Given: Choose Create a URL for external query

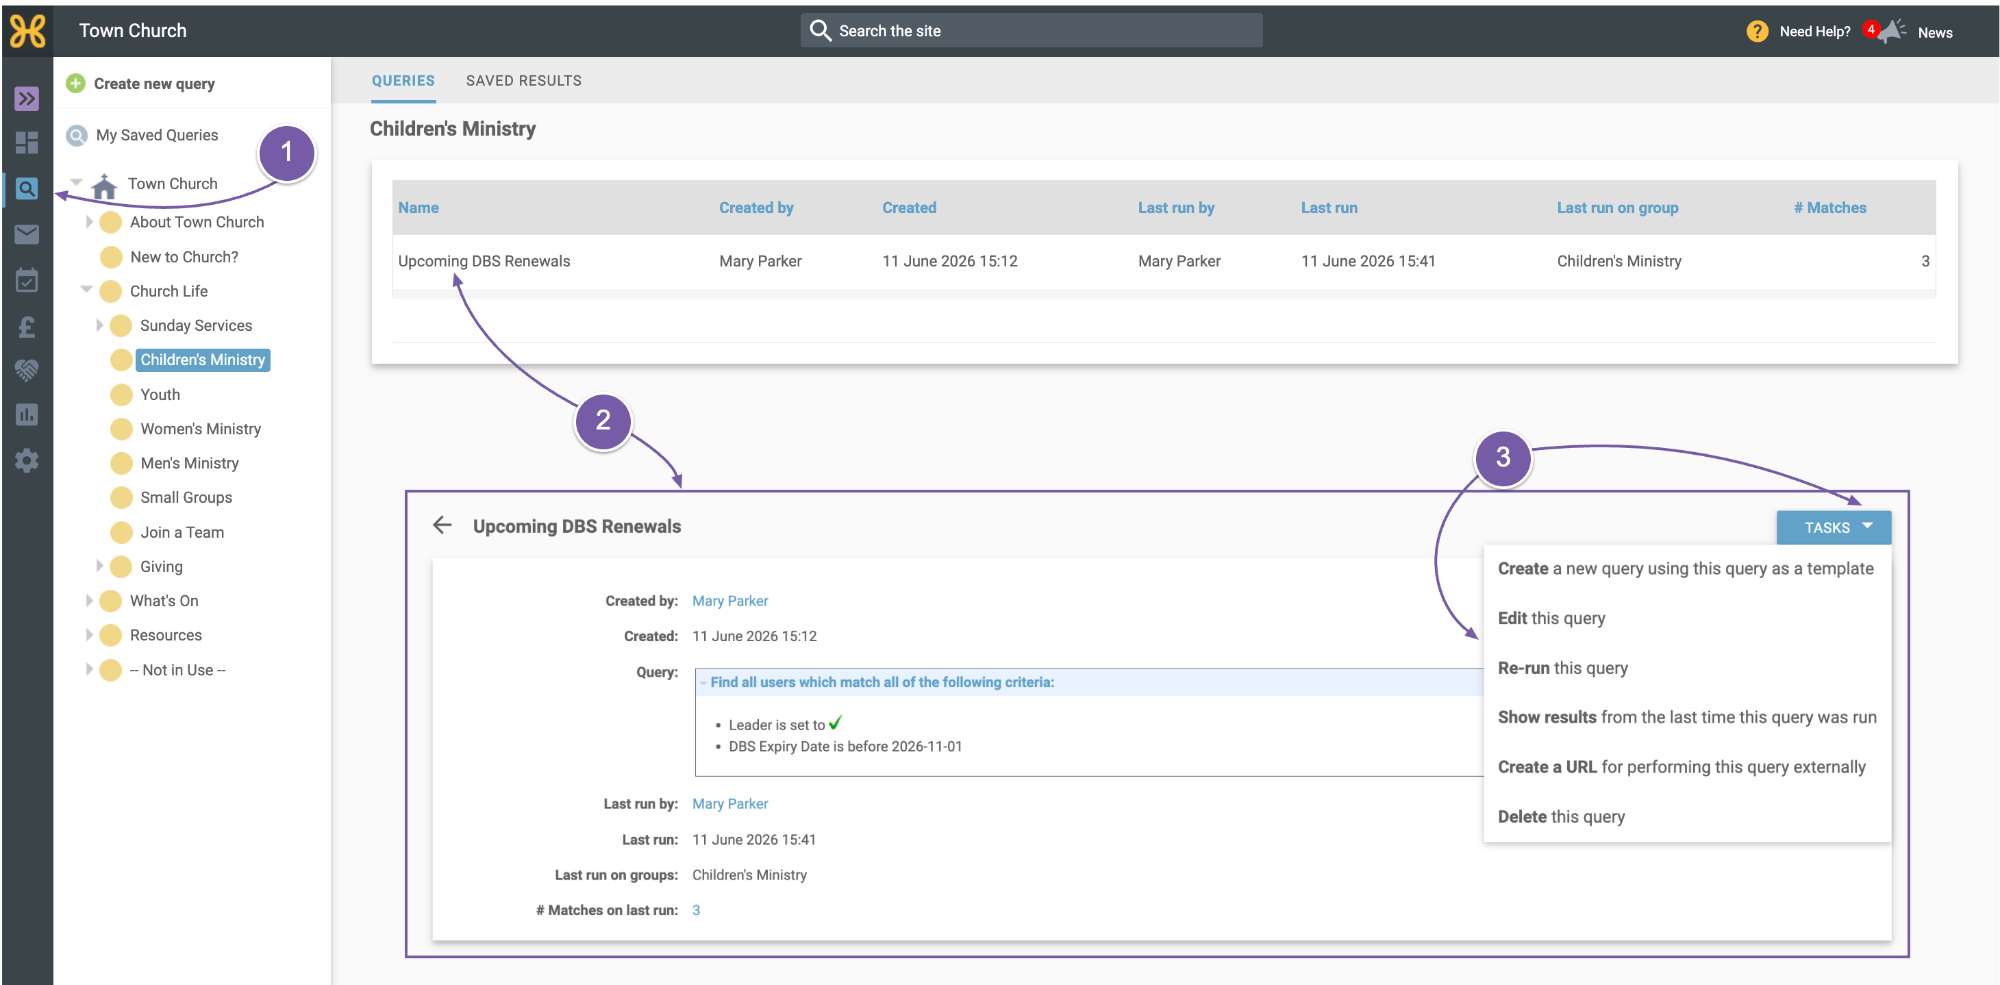Looking at the screenshot, I should tap(1681, 767).
